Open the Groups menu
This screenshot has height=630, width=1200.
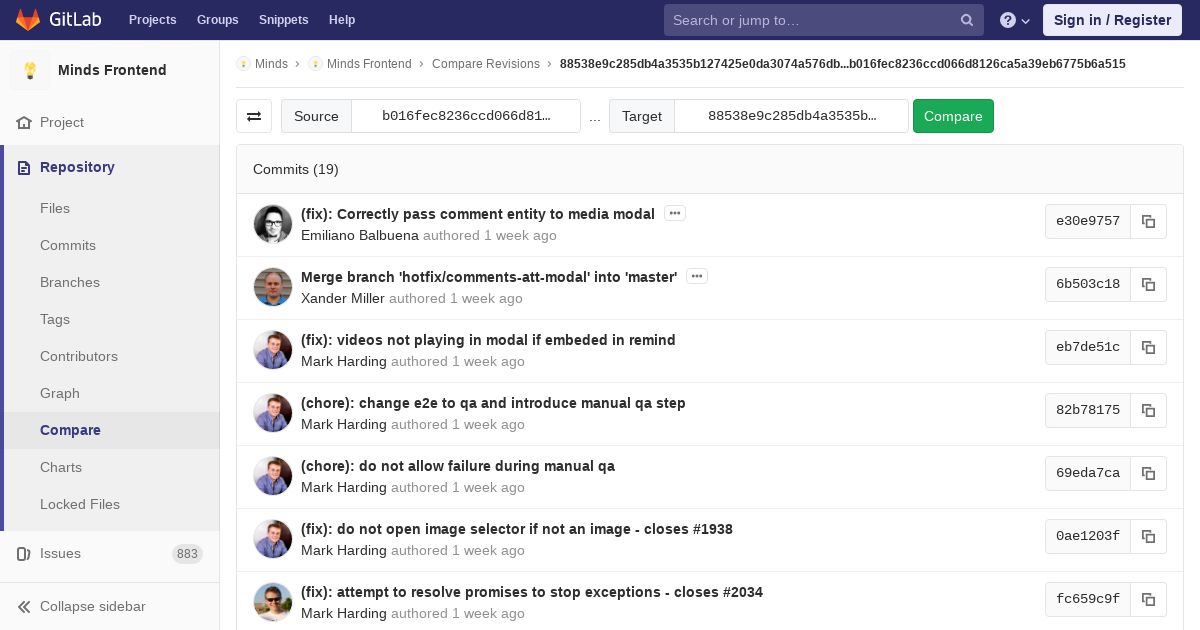pos(218,20)
